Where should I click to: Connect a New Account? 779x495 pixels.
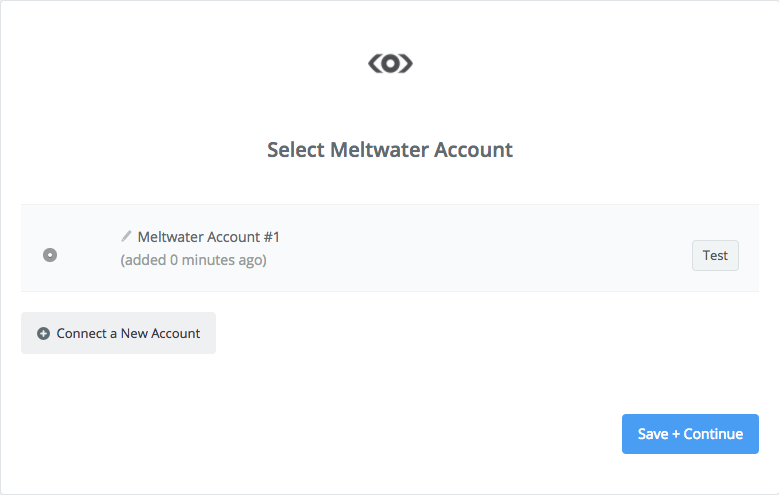118,333
